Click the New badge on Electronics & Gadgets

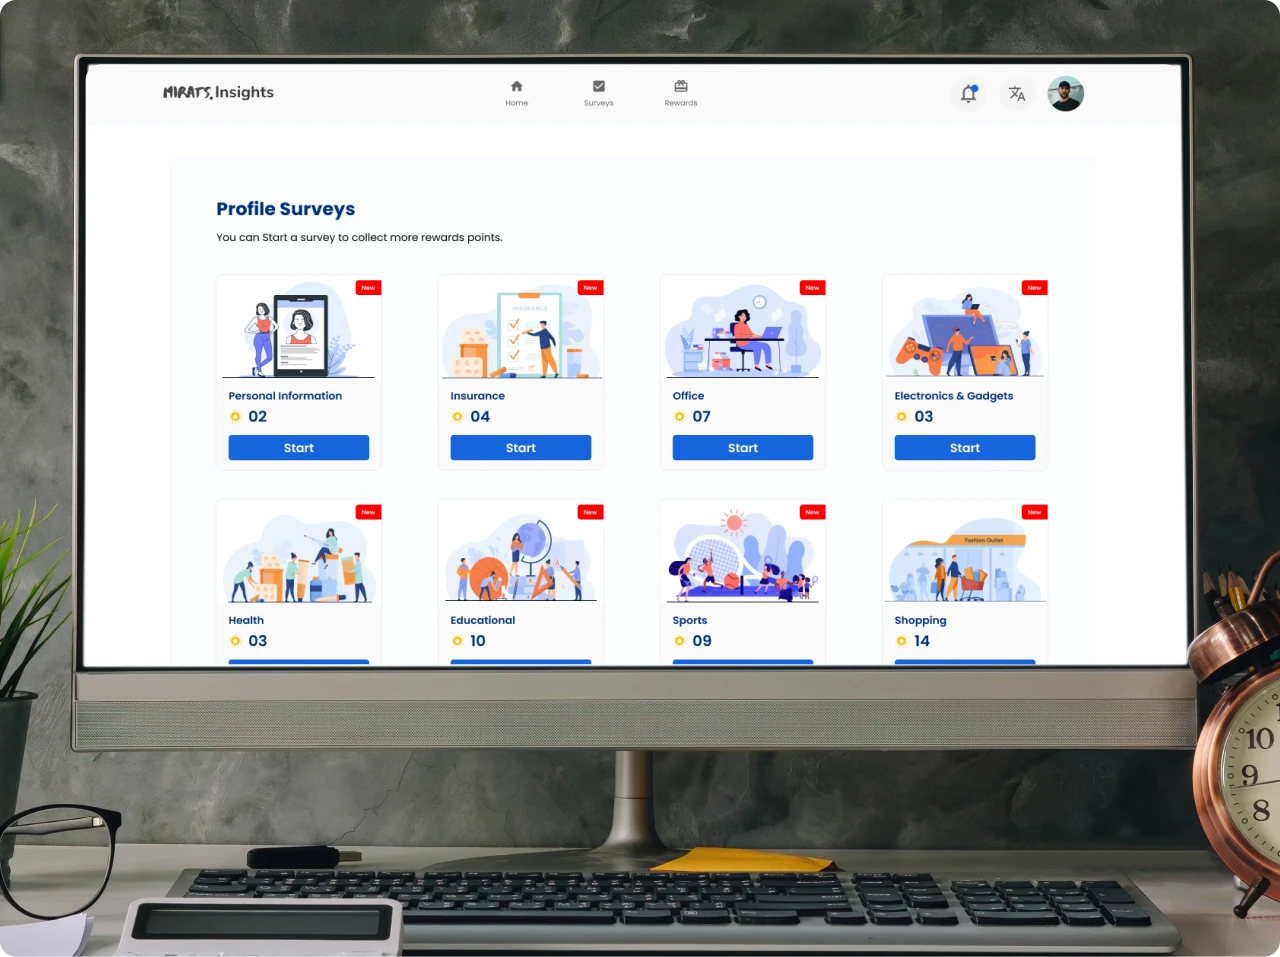tap(1034, 288)
